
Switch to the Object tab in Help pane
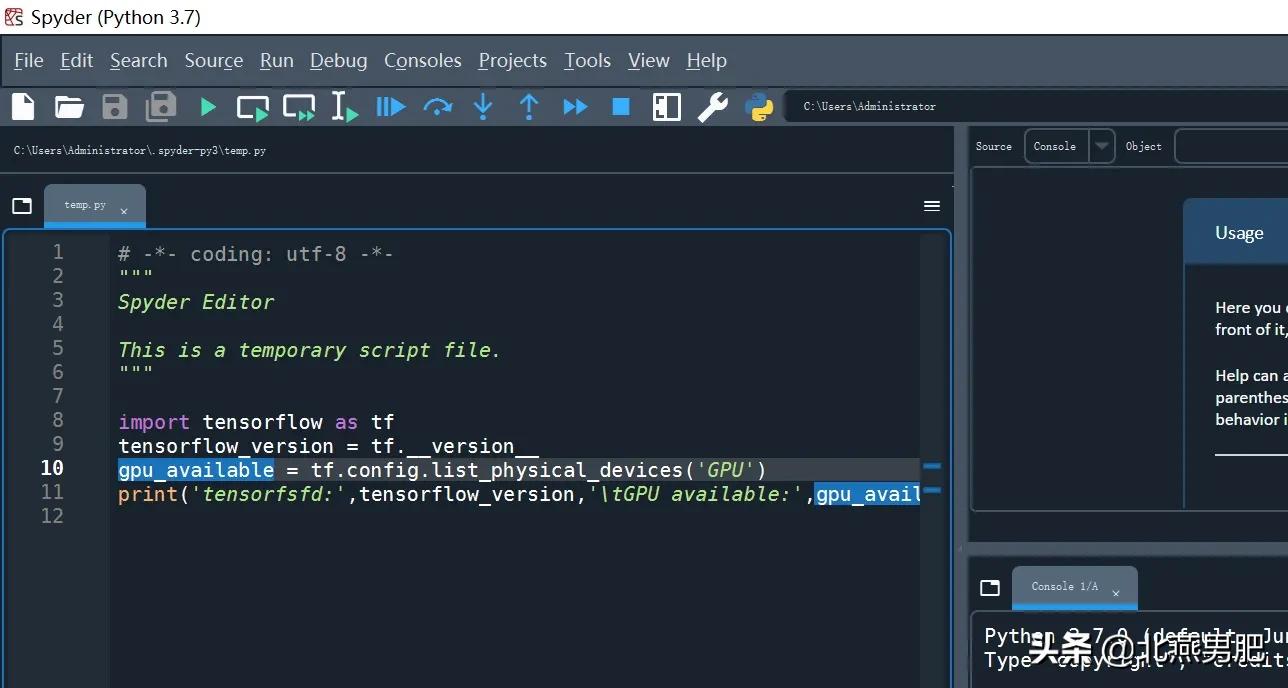click(x=1143, y=146)
